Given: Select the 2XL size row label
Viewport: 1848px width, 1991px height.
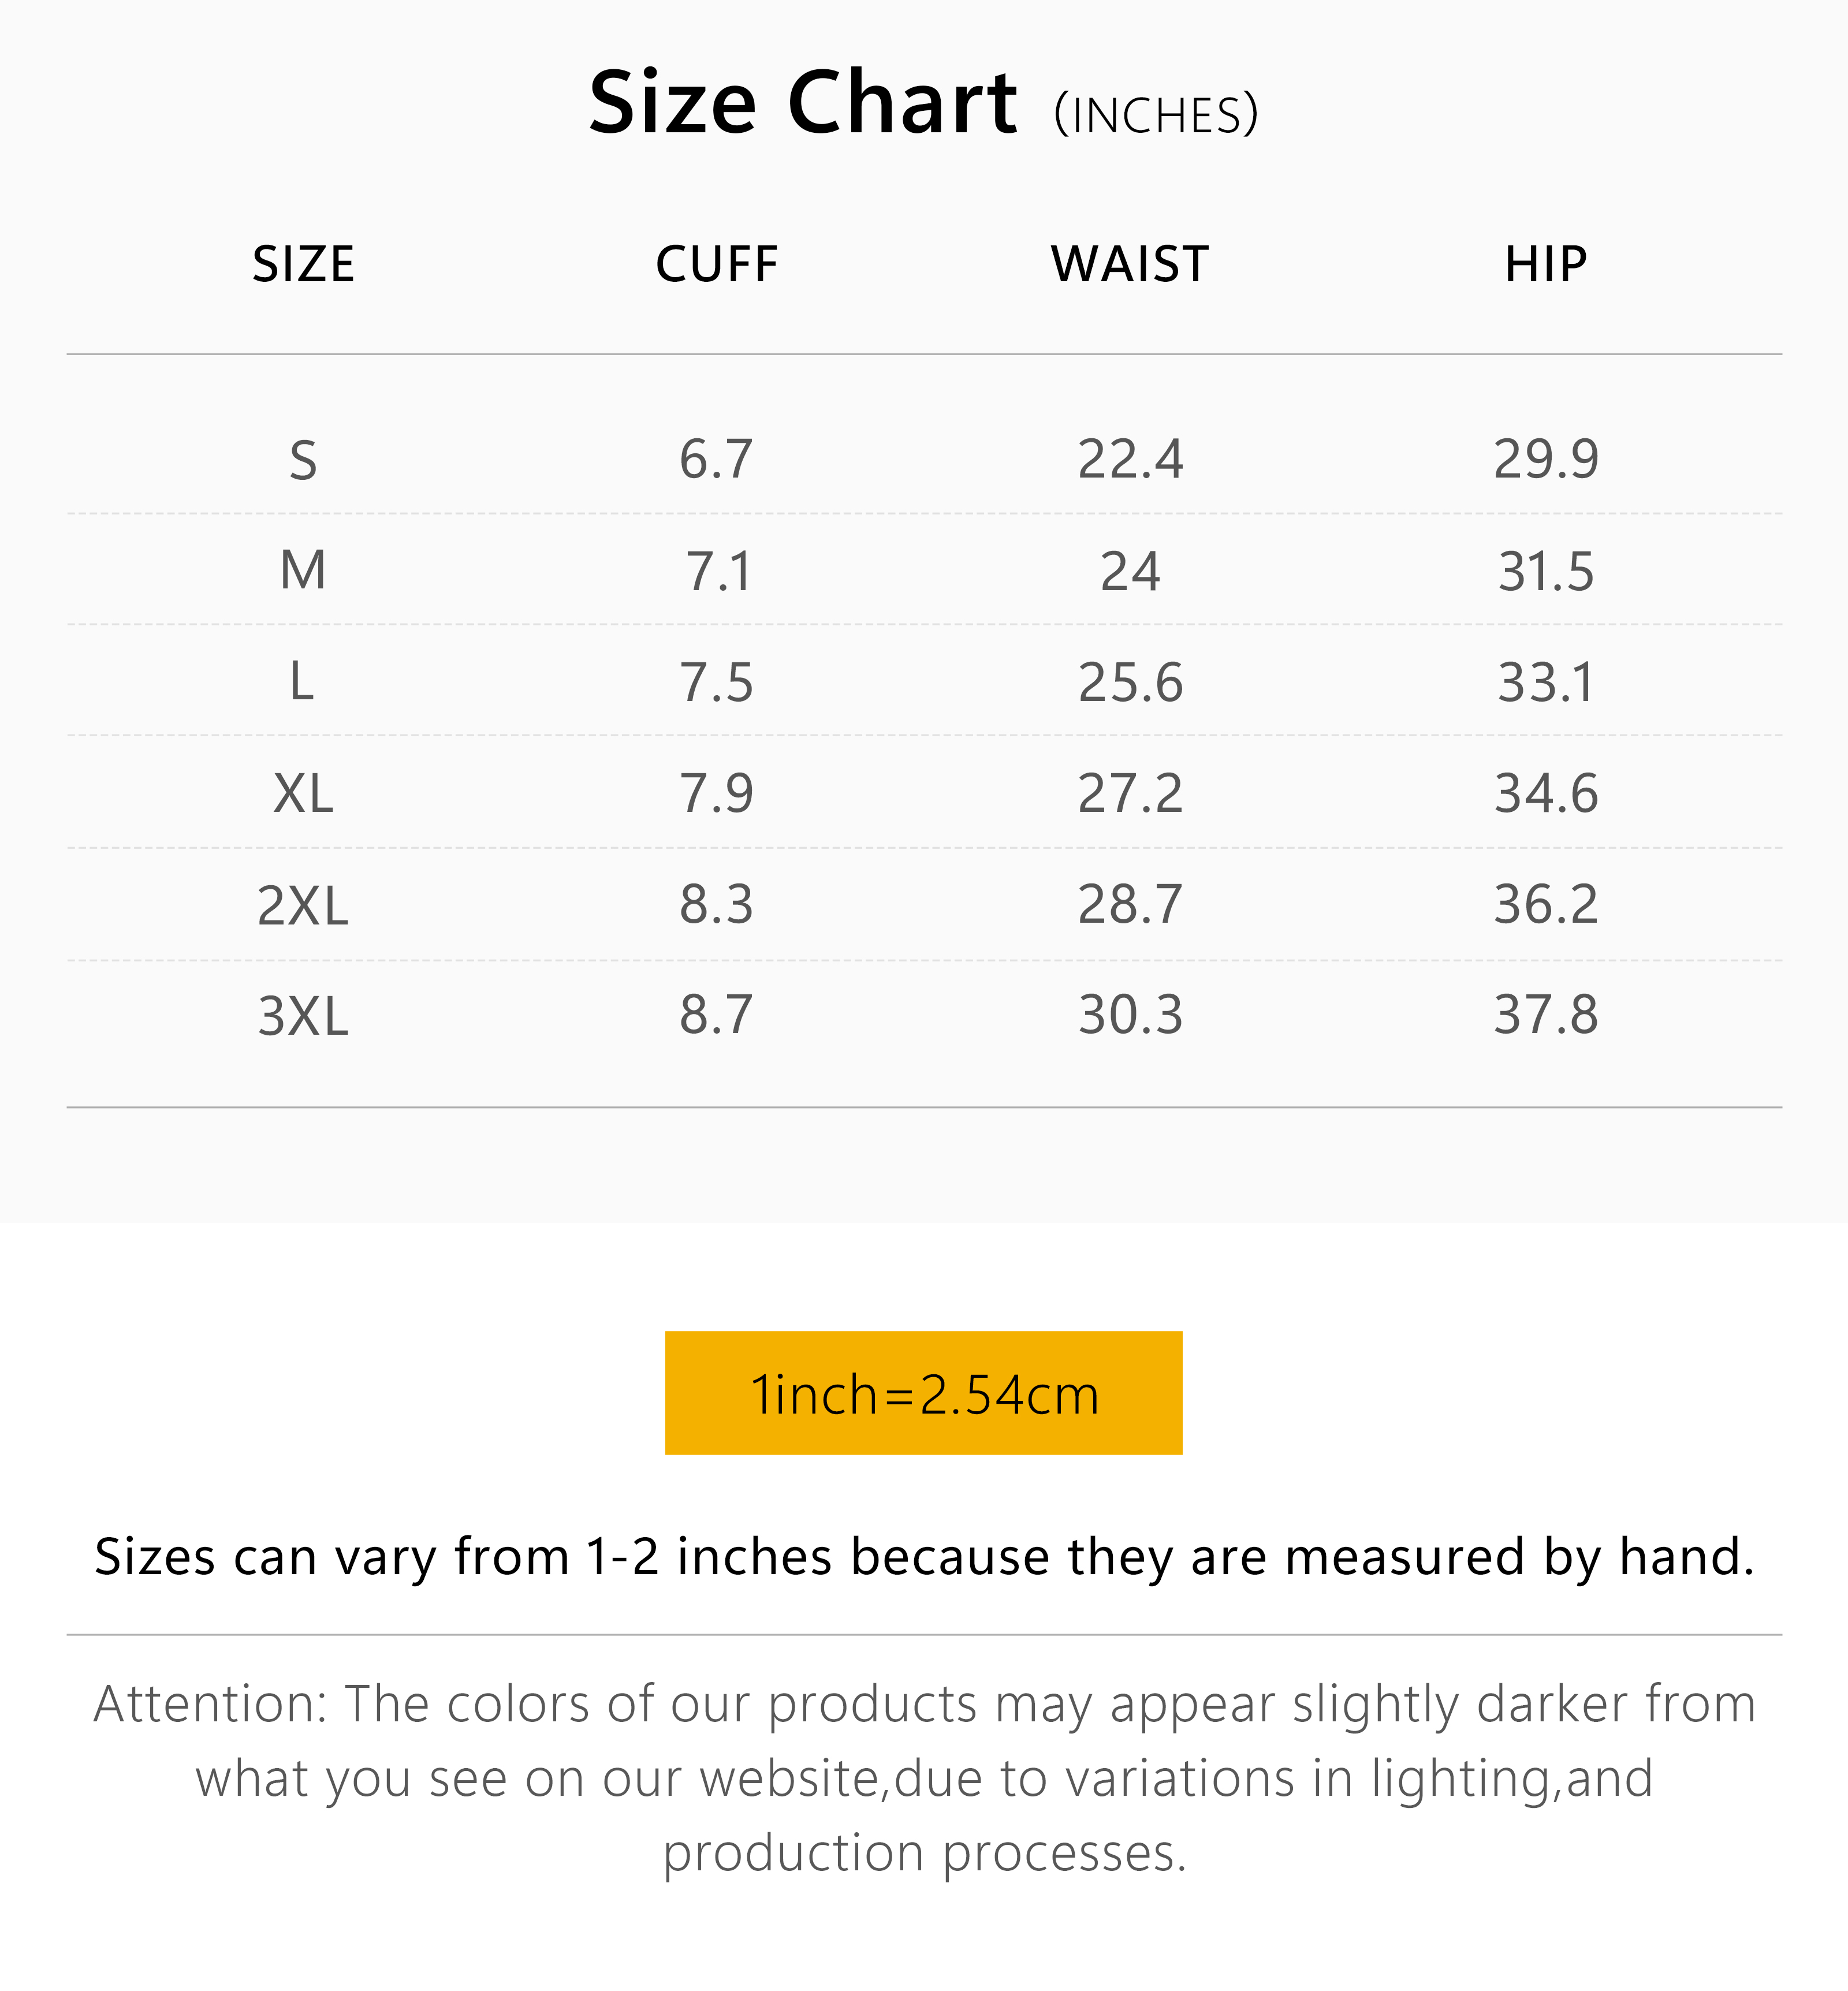Looking at the screenshot, I should (x=303, y=906).
